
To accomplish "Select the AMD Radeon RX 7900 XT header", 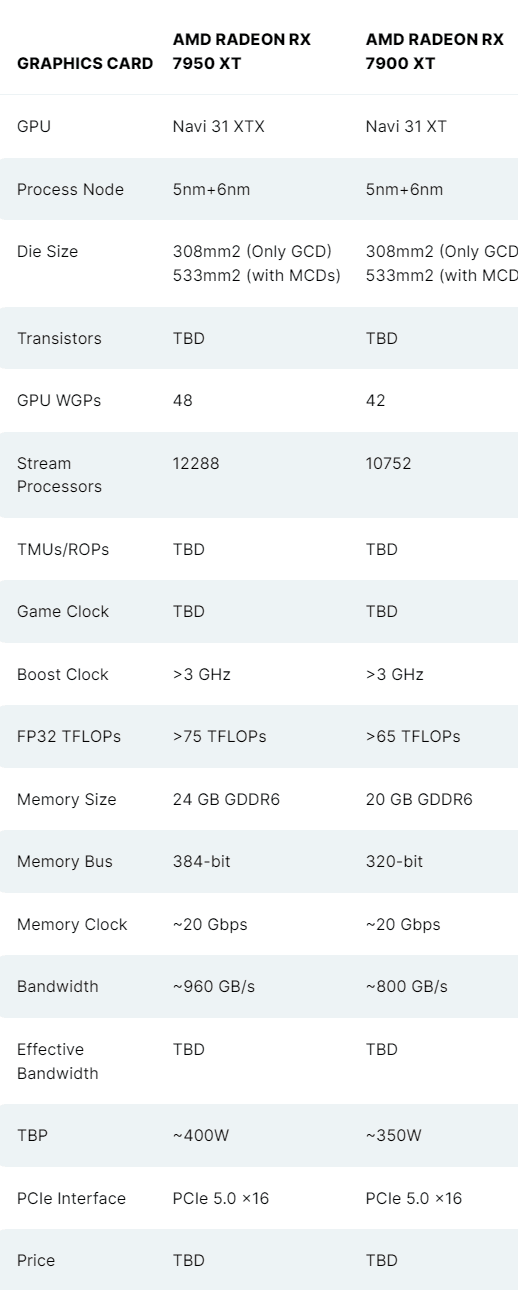I will (x=435, y=51).
